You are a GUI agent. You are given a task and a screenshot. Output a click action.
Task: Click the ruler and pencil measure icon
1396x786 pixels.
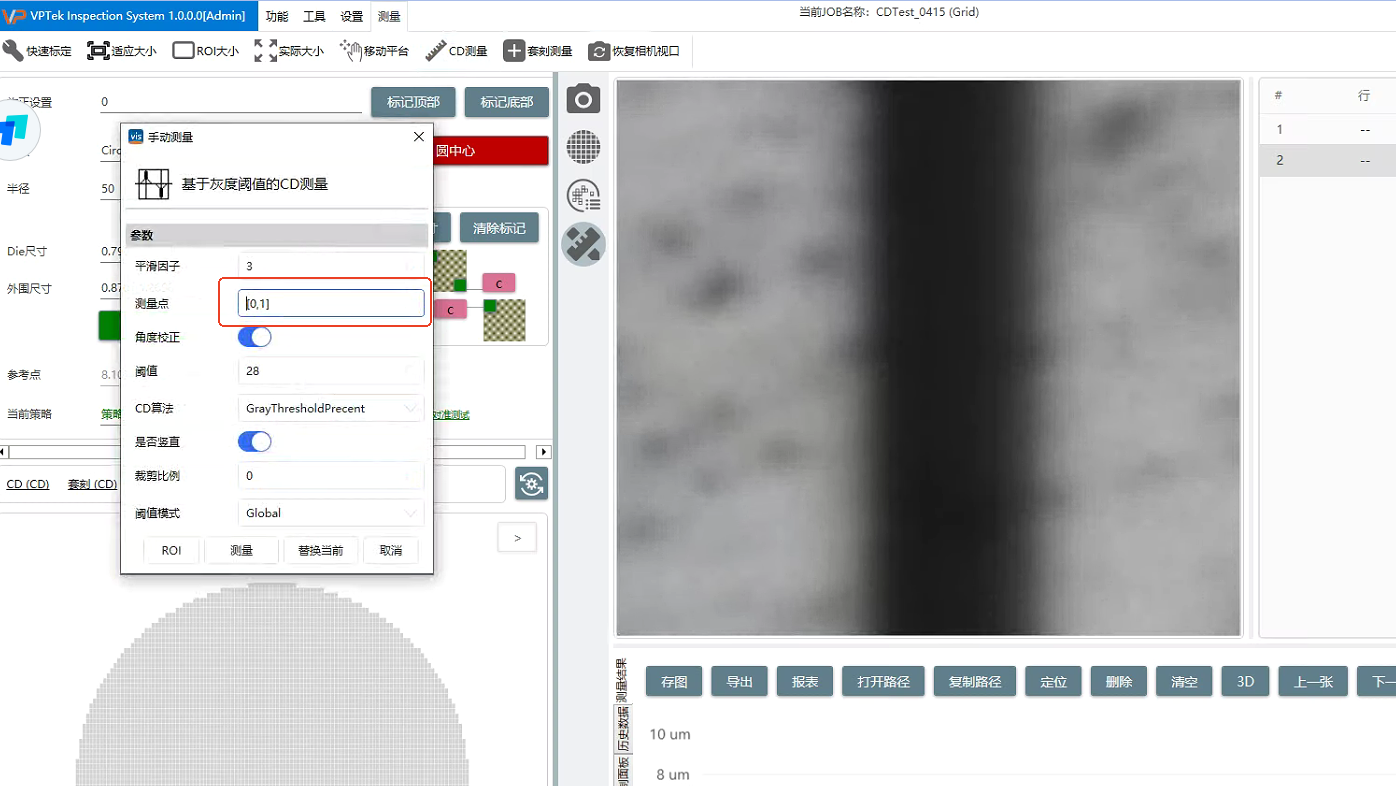click(584, 244)
